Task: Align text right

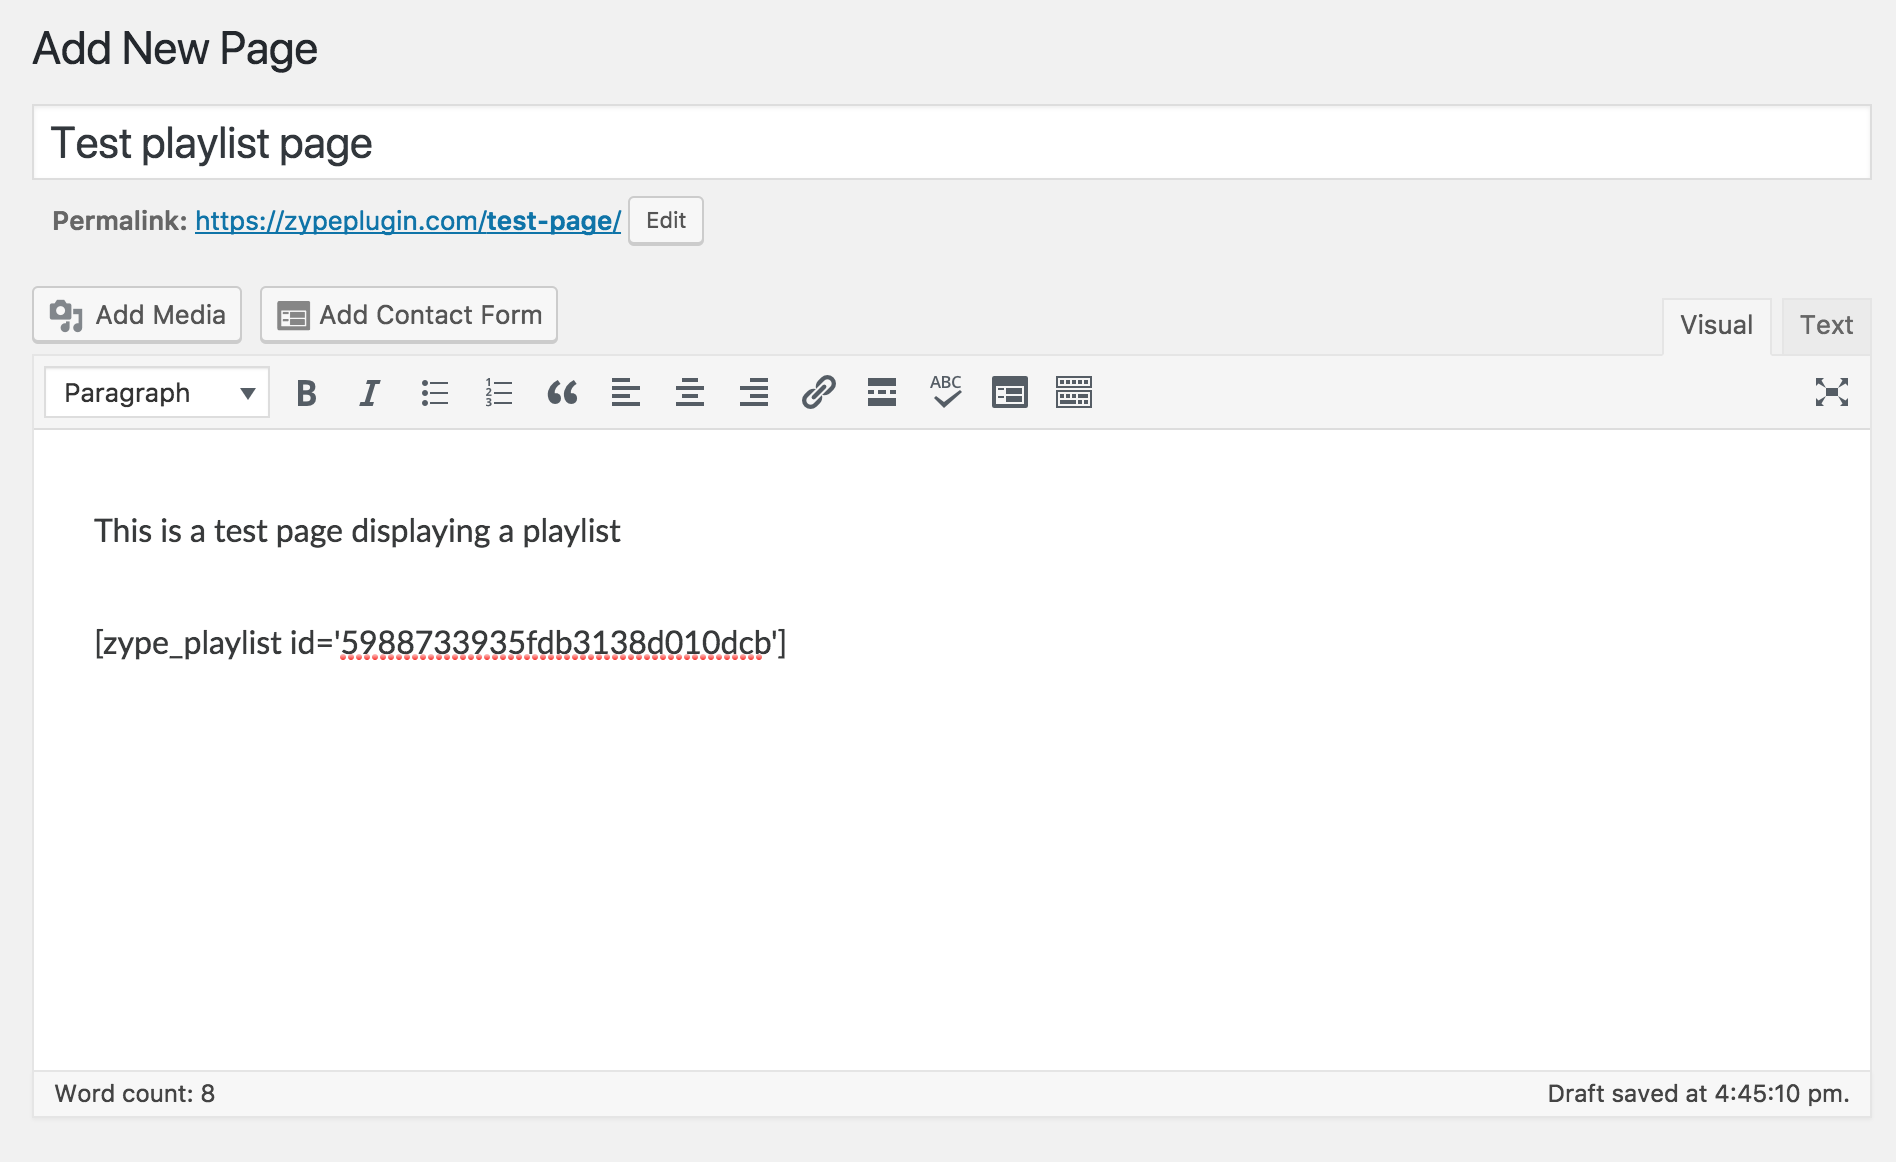Action: pos(754,393)
